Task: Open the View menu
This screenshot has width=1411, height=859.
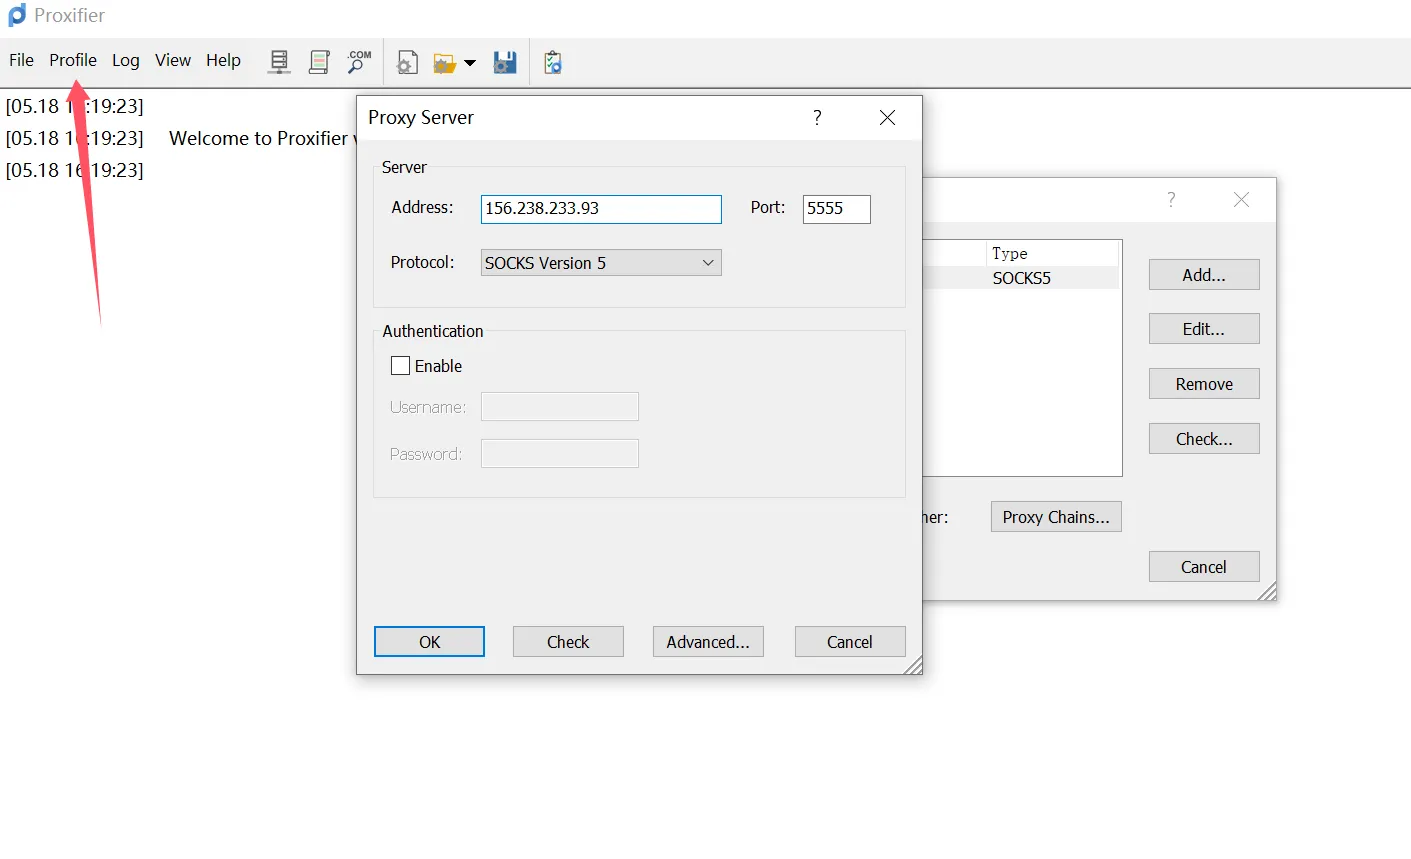Action: (x=172, y=60)
